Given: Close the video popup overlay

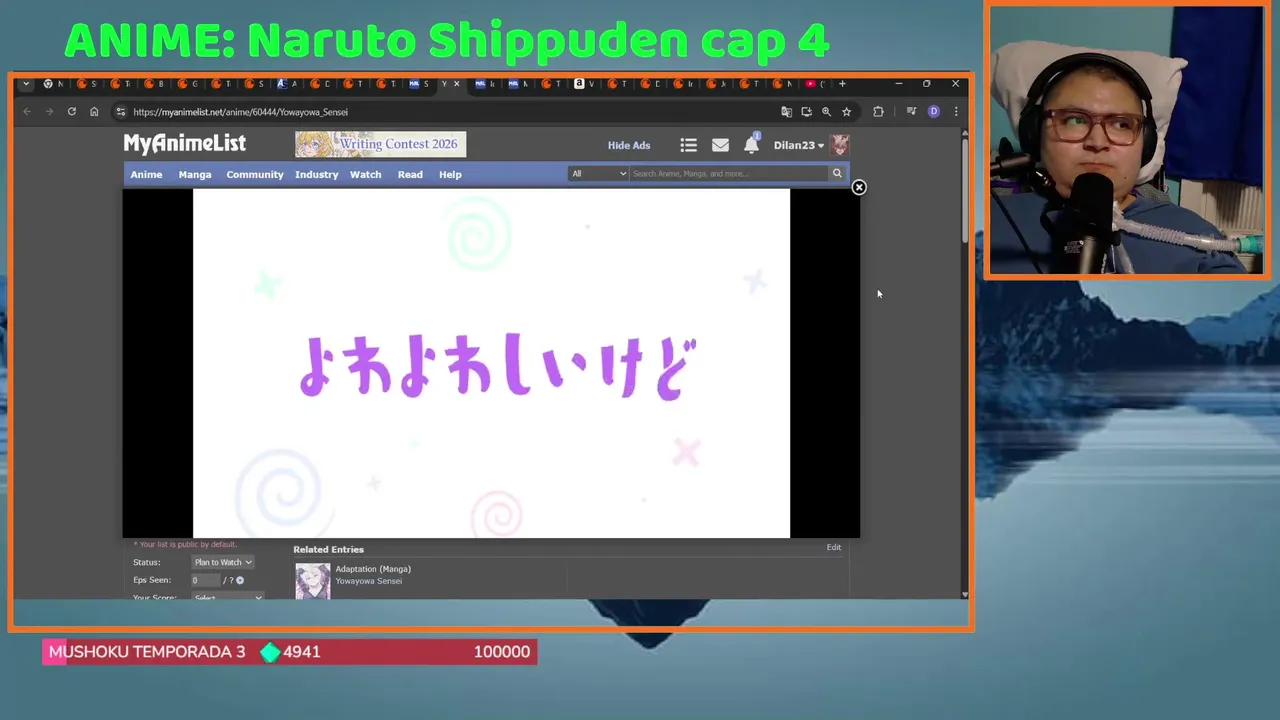Looking at the screenshot, I should pyautogui.click(x=859, y=187).
